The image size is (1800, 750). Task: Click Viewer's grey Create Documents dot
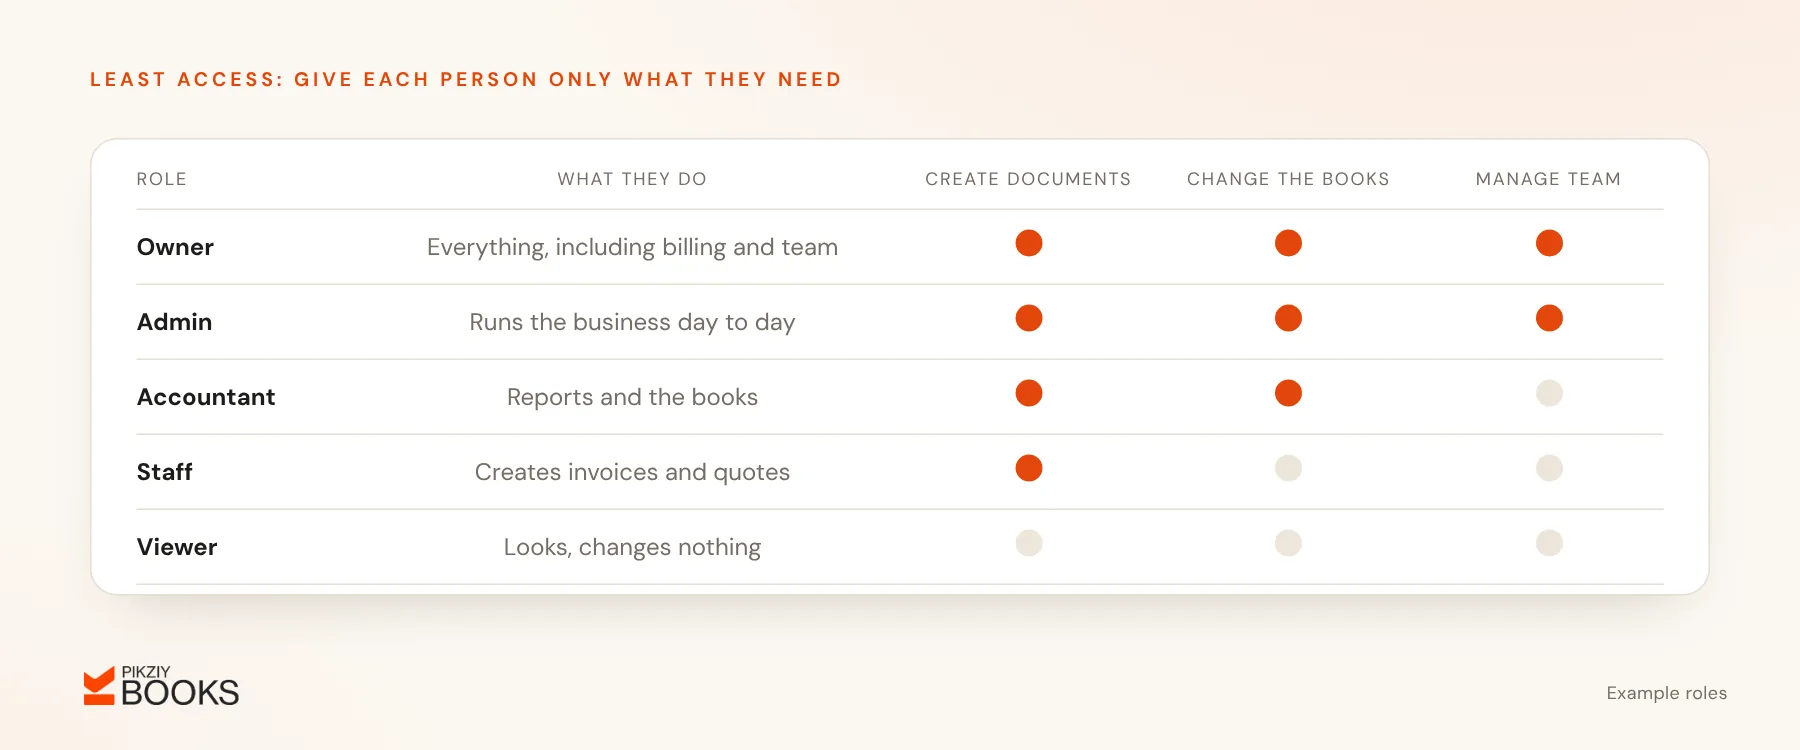click(x=1029, y=543)
